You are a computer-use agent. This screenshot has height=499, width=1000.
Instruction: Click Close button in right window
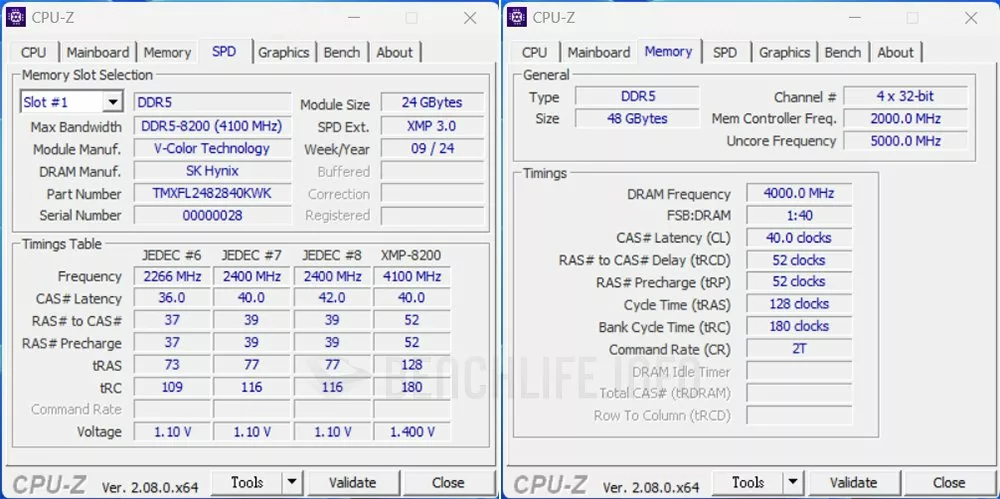coord(949,482)
